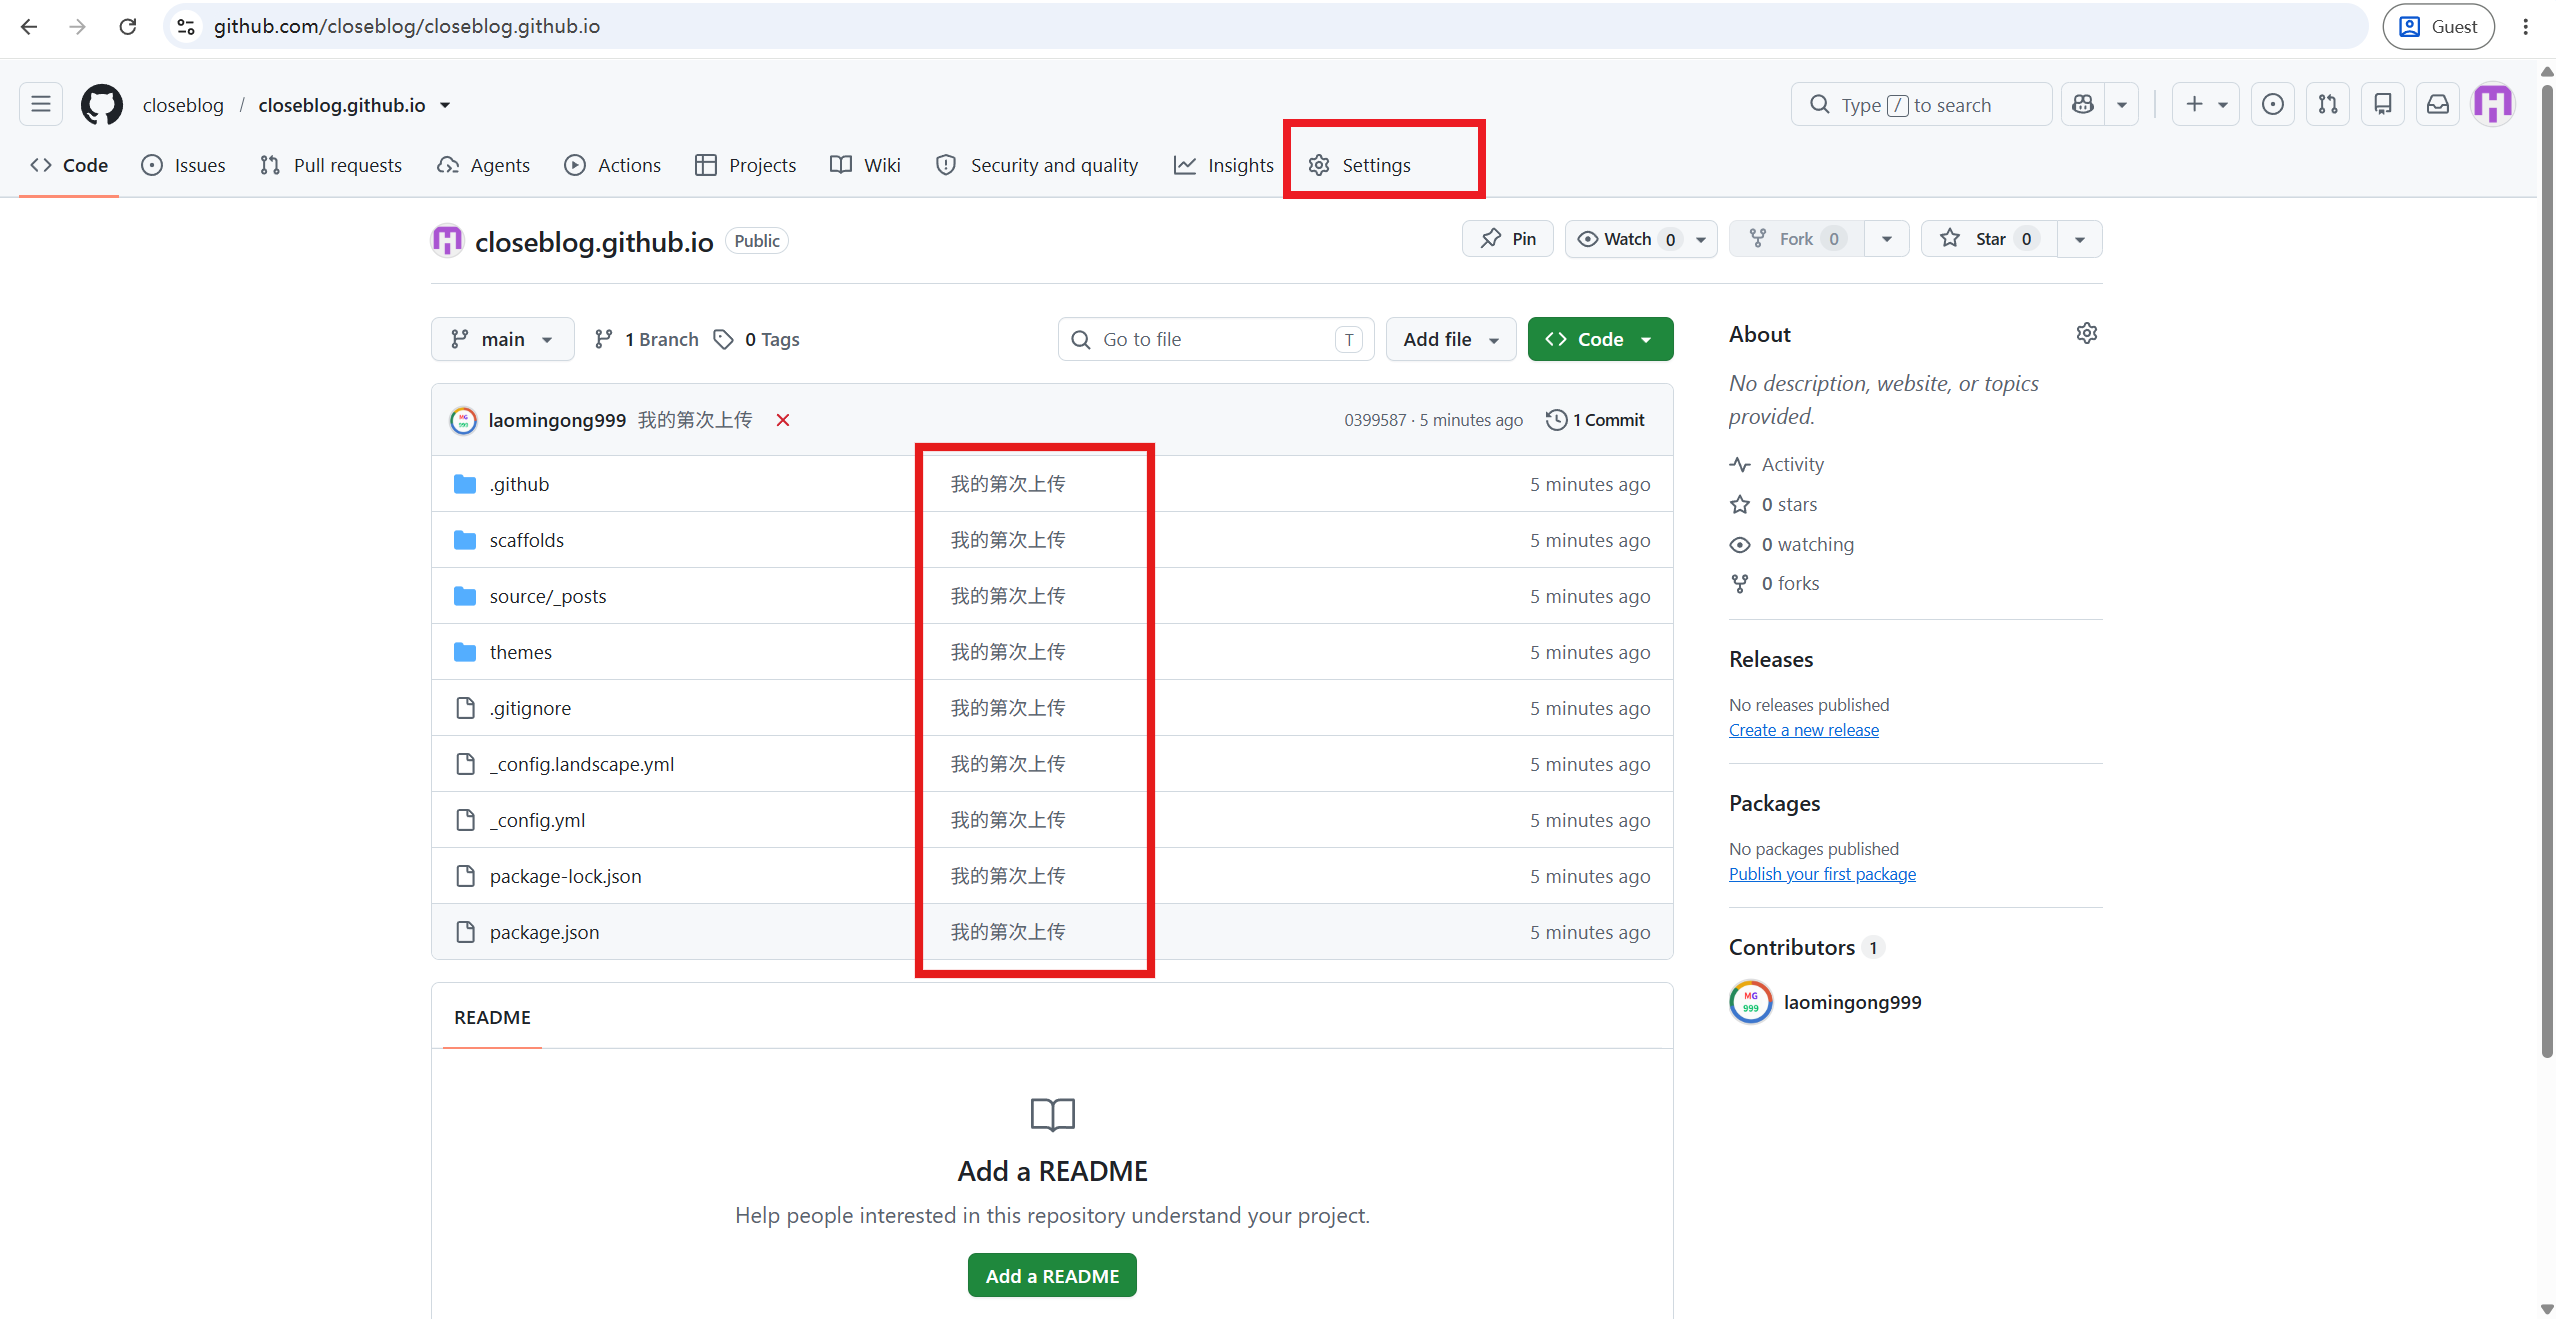Open the Copilot chat icon
Image resolution: width=2556 pixels, height=1319 pixels.
click(x=2083, y=104)
